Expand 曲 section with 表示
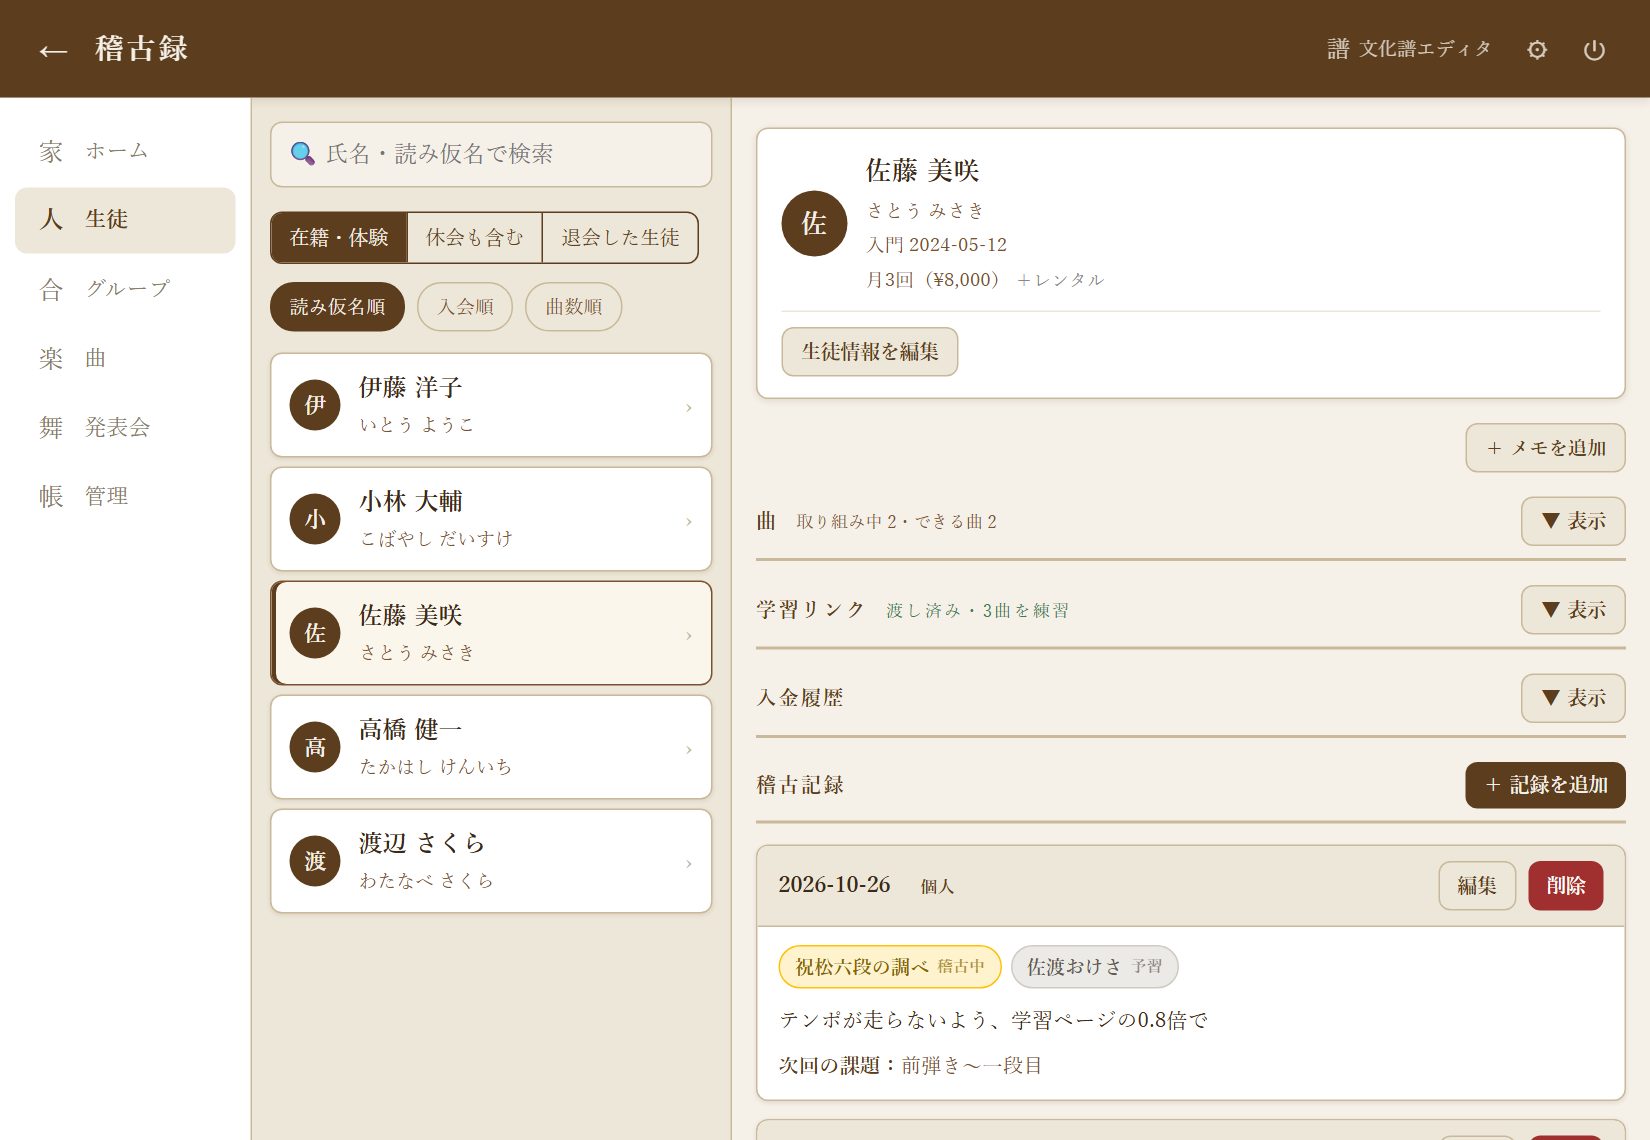Image resolution: width=1650 pixels, height=1140 pixels. coord(1573,521)
